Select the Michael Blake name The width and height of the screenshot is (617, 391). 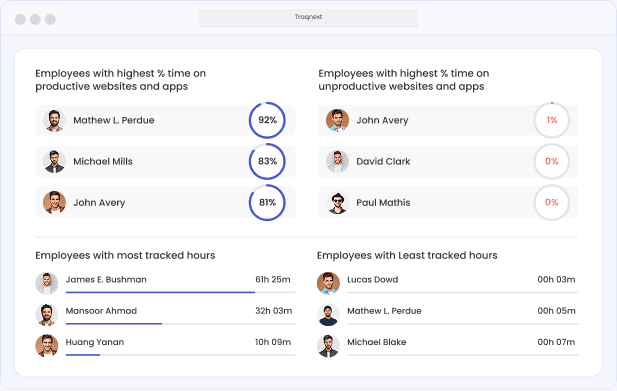pyautogui.click(x=377, y=342)
